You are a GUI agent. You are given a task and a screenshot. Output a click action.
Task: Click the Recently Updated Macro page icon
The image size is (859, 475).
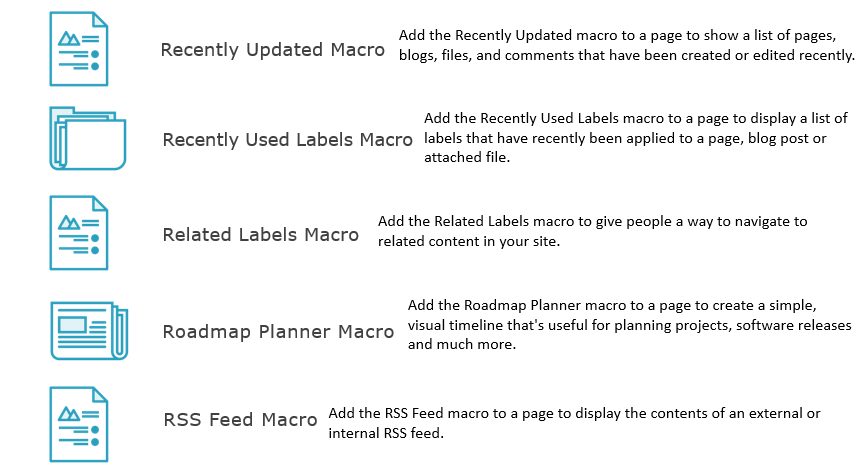[79, 49]
